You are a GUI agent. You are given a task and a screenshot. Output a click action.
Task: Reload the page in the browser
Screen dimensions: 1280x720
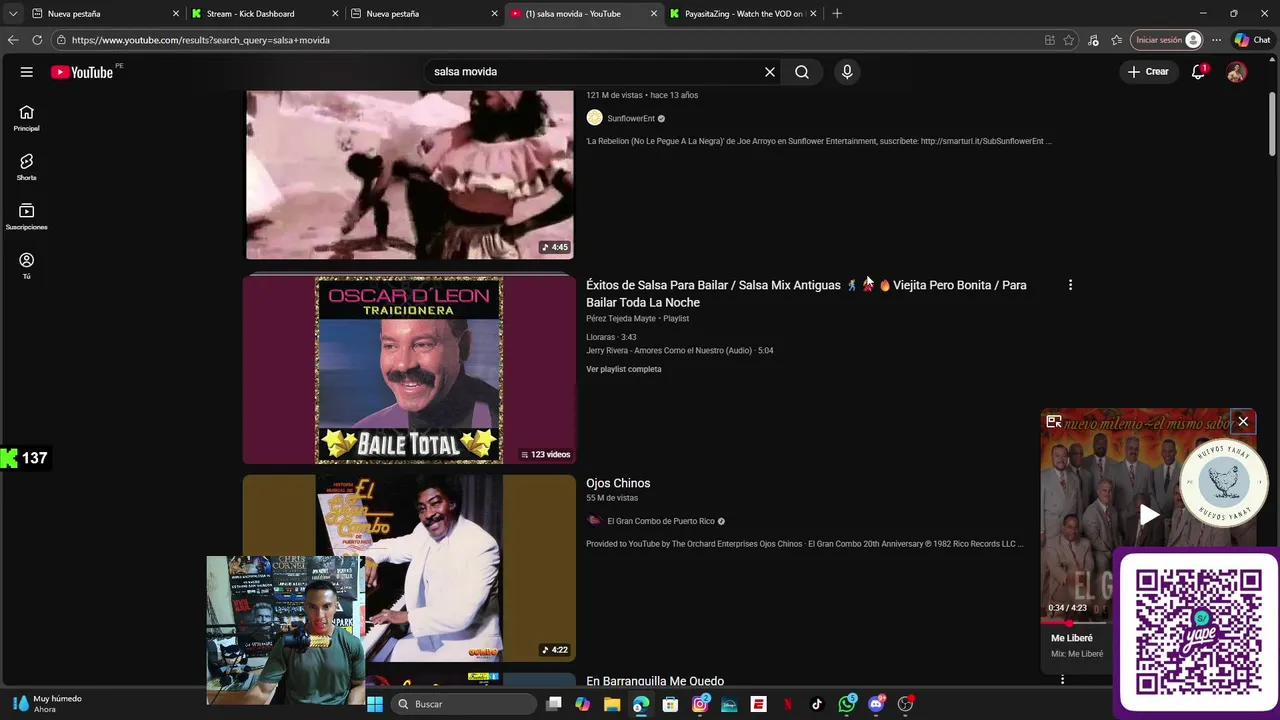[x=37, y=40]
